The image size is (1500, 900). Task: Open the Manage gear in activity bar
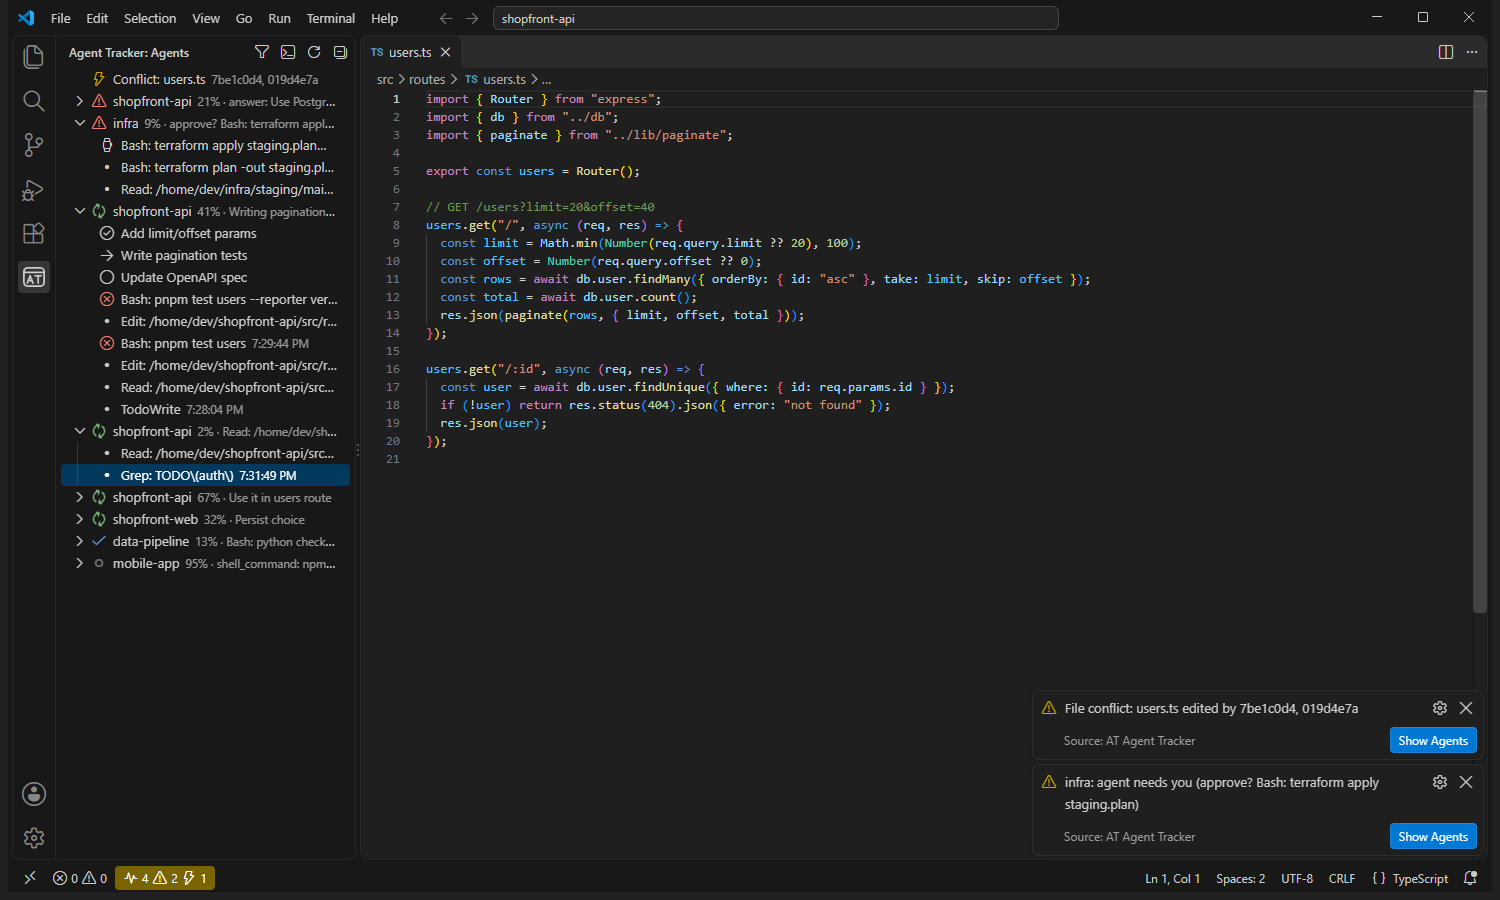click(34, 838)
